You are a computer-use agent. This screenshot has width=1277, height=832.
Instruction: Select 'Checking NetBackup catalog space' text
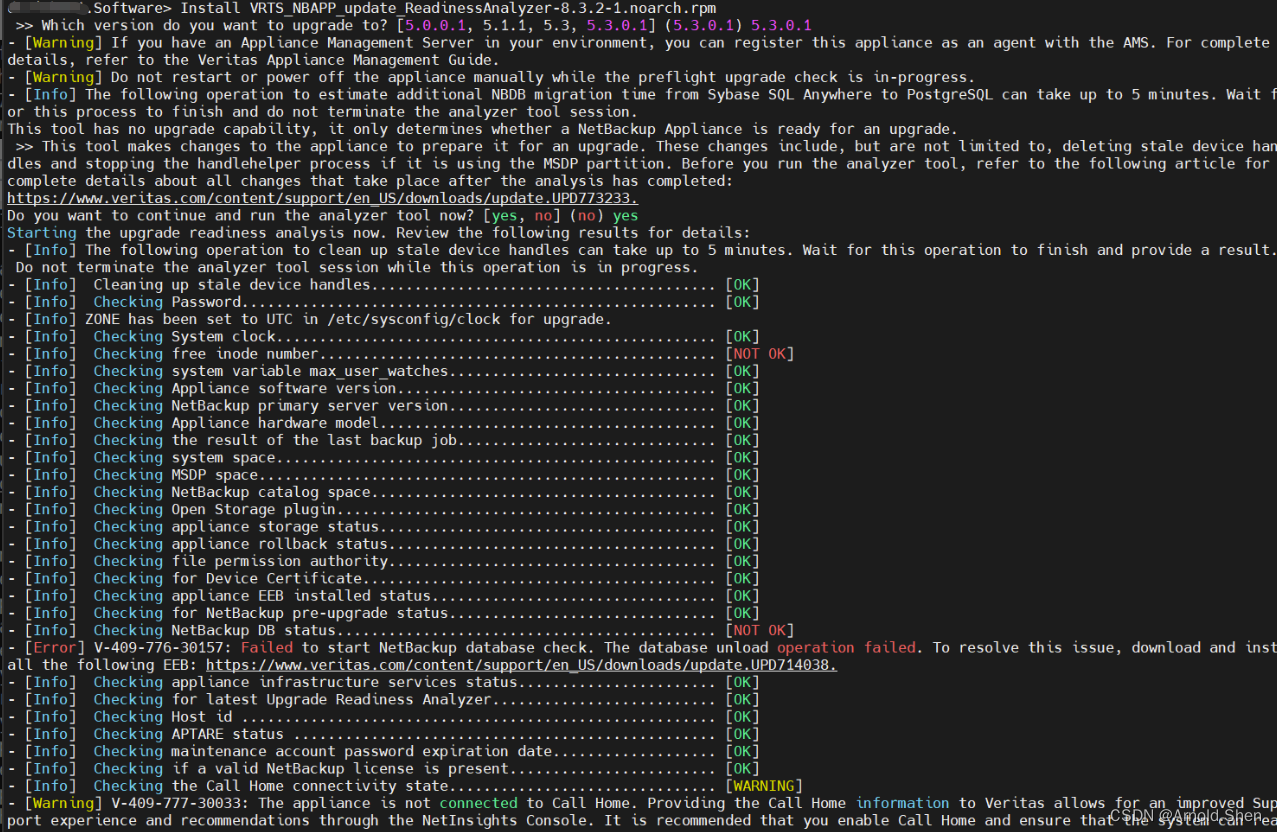click(232, 492)
